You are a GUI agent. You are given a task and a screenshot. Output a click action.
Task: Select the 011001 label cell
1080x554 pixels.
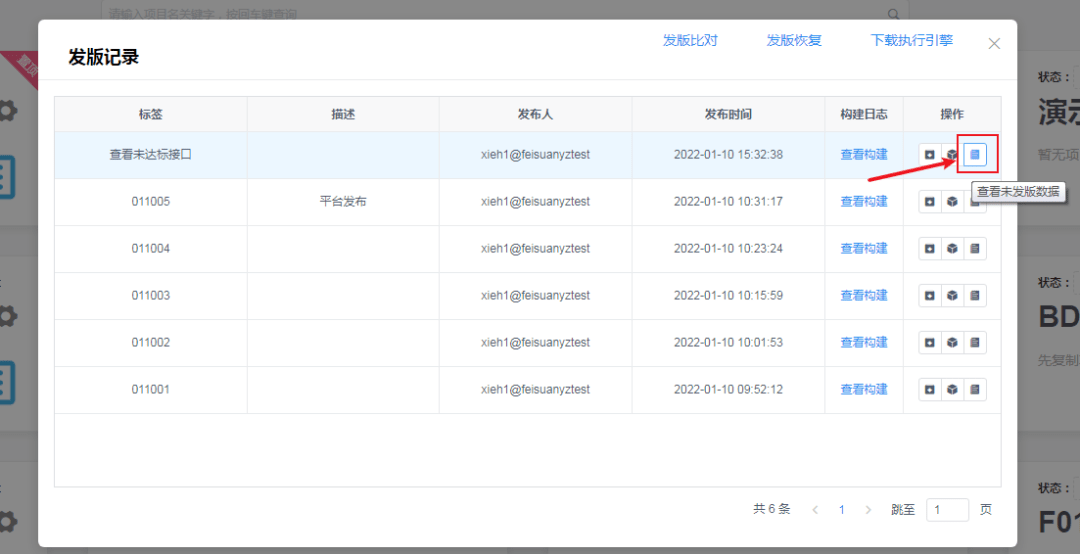151,389
